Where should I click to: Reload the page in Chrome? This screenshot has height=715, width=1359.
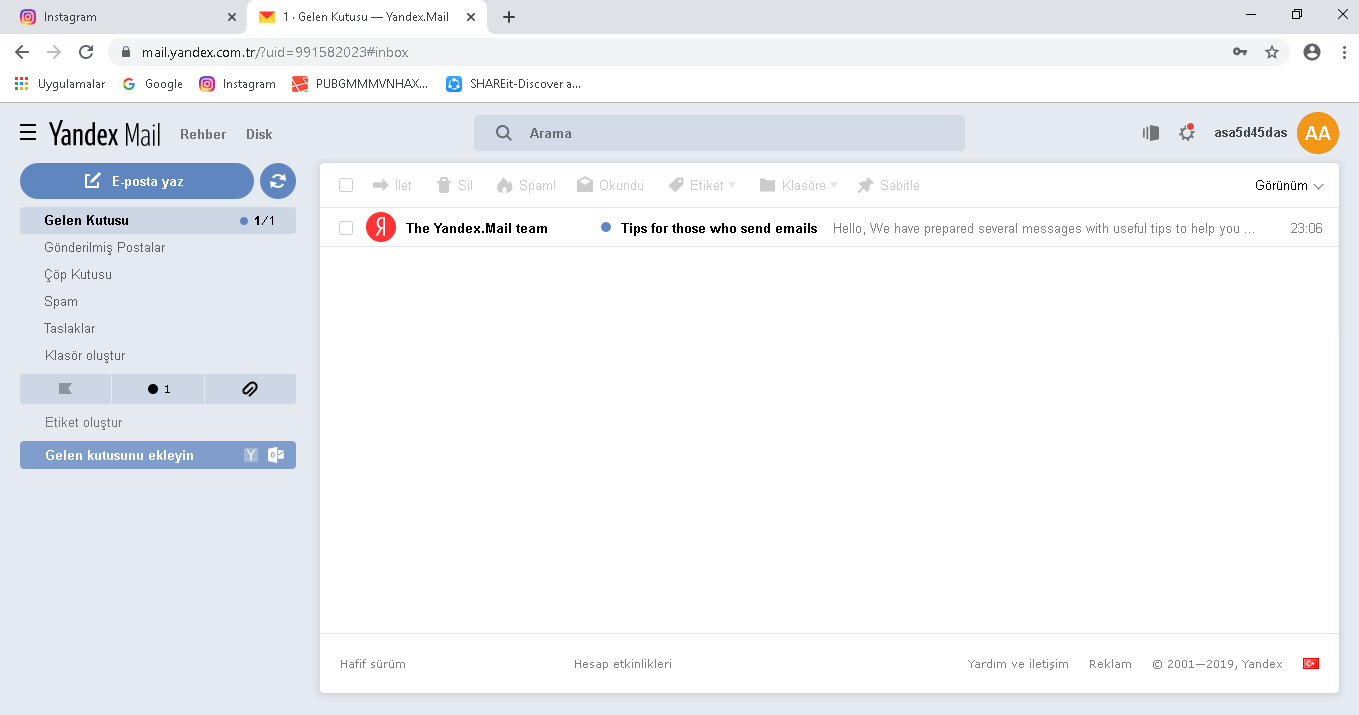pos(86,52)
